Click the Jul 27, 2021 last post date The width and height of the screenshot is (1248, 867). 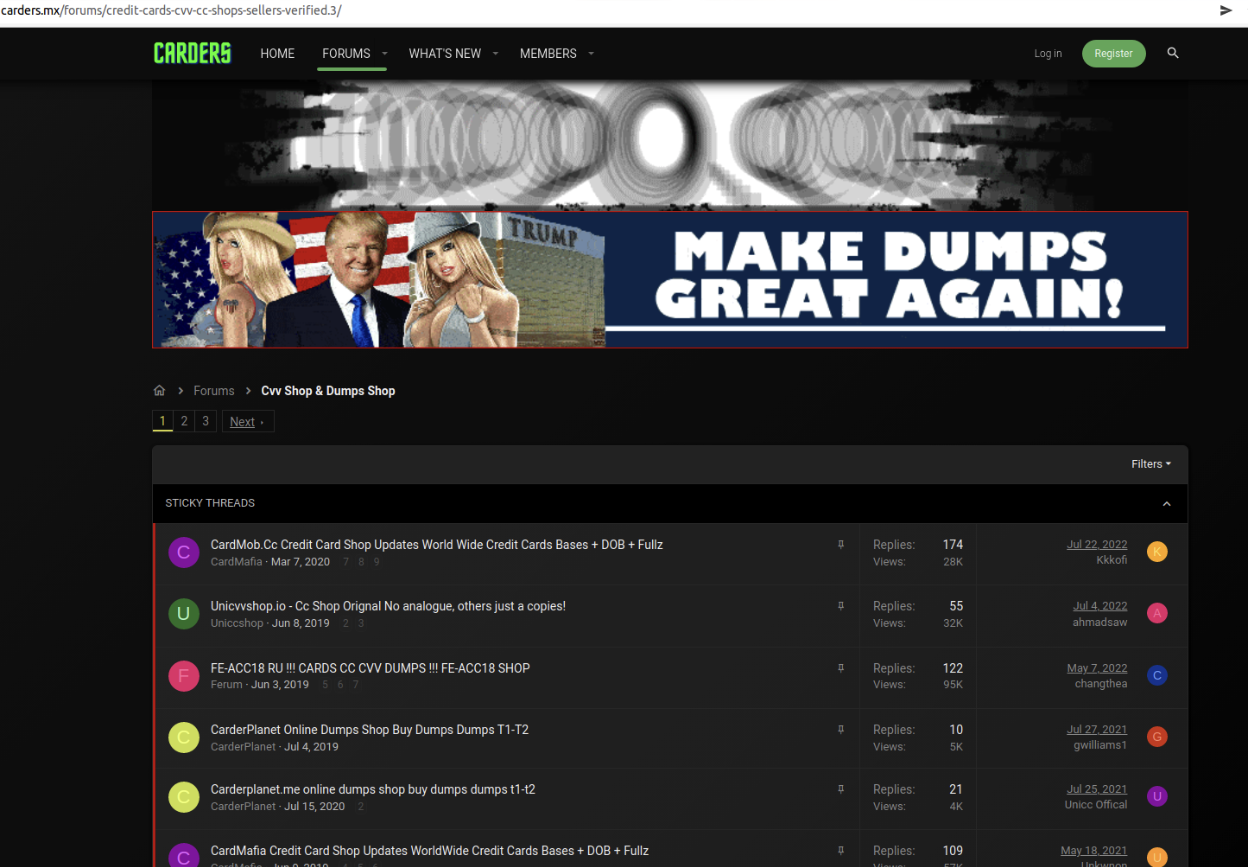[x=1097, y=730]
